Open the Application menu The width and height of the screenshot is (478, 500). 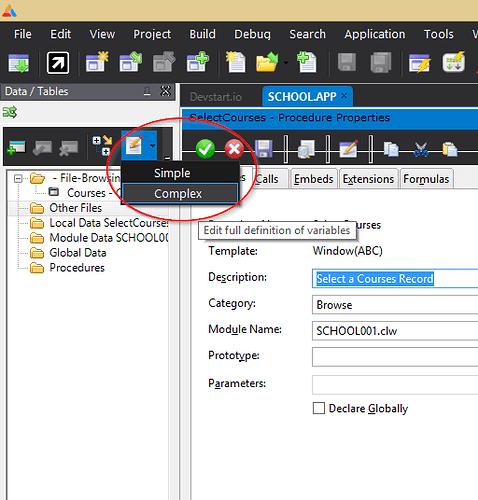click(375, 34)
